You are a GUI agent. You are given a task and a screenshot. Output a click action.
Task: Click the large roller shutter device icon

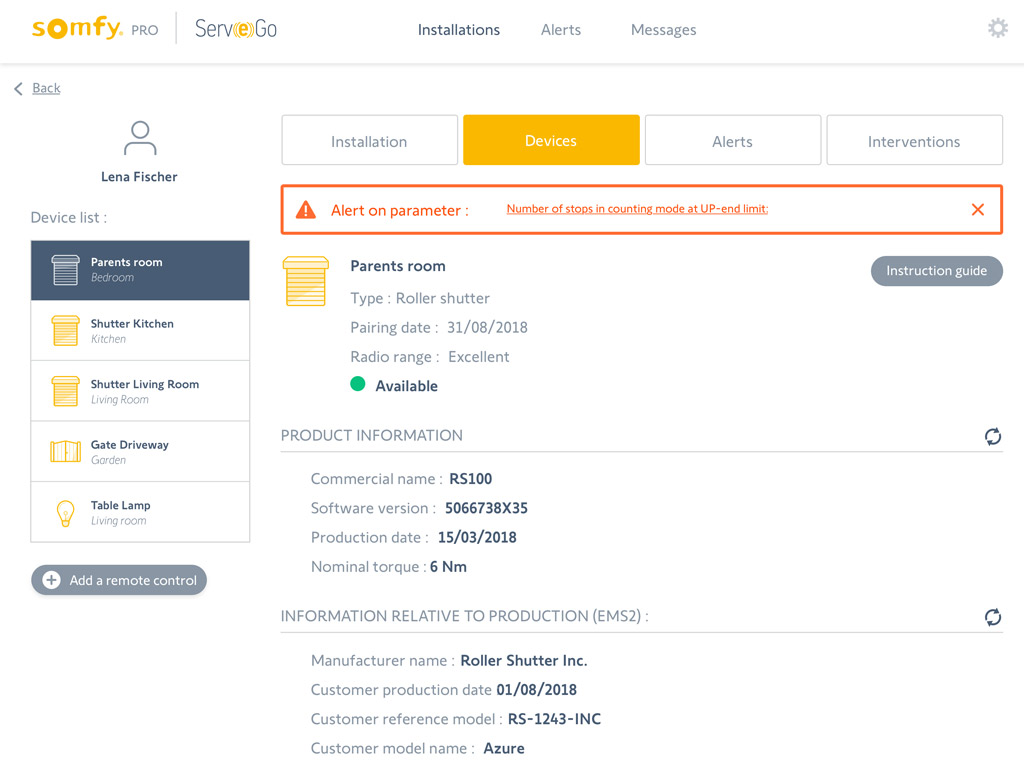(306, 281)
